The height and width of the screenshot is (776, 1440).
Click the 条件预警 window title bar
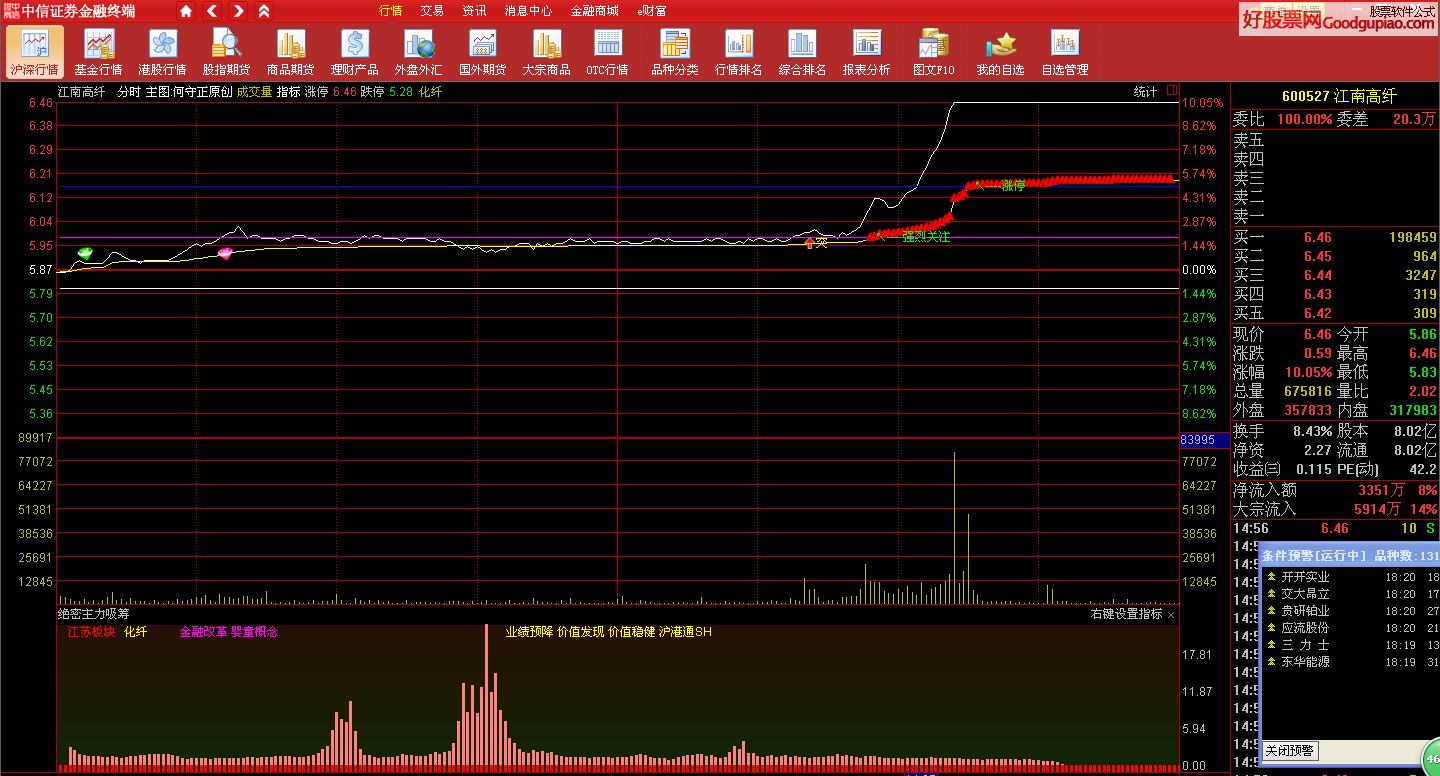point(1350,555)
